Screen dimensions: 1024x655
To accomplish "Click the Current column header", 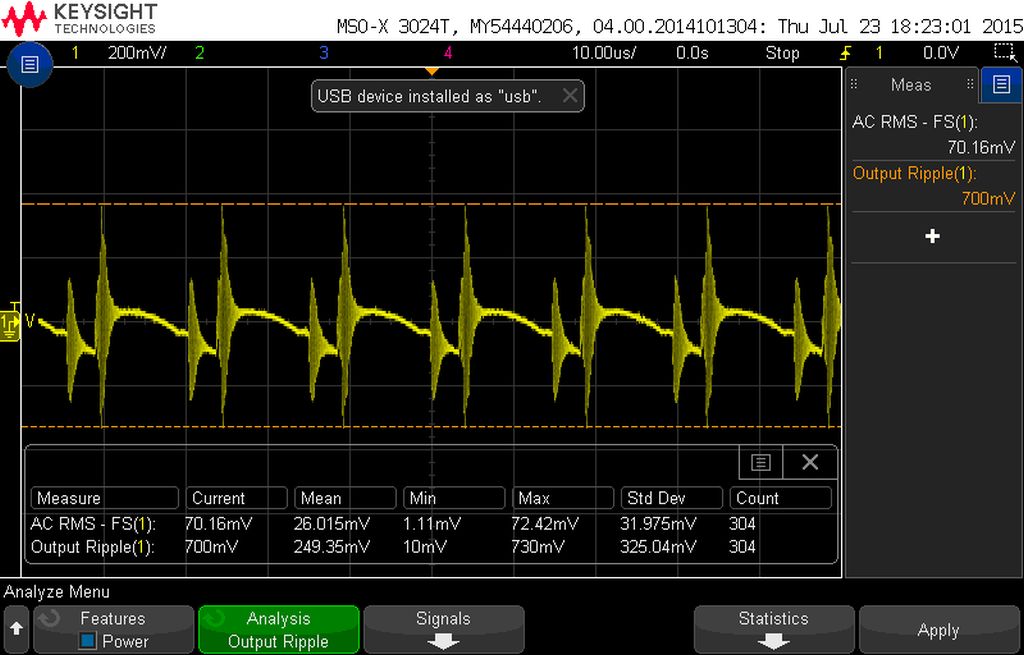I will [236, 498].
